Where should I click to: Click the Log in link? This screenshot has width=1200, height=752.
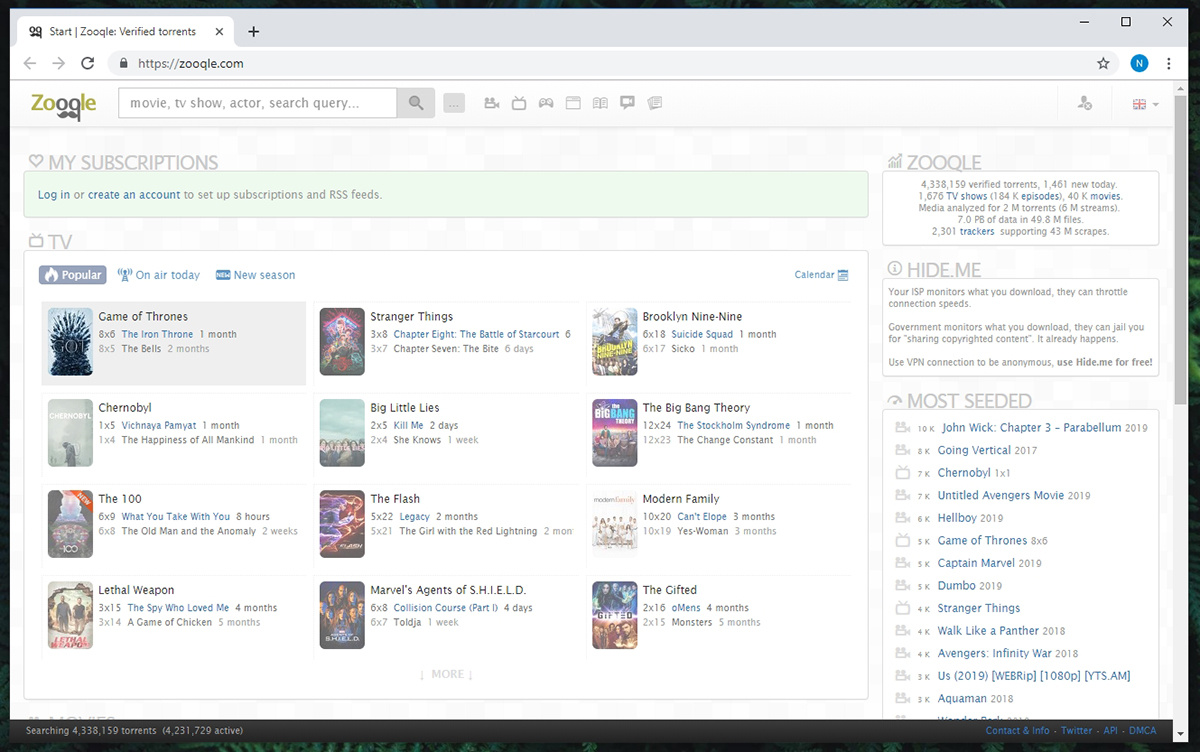[x=54, y=195]
